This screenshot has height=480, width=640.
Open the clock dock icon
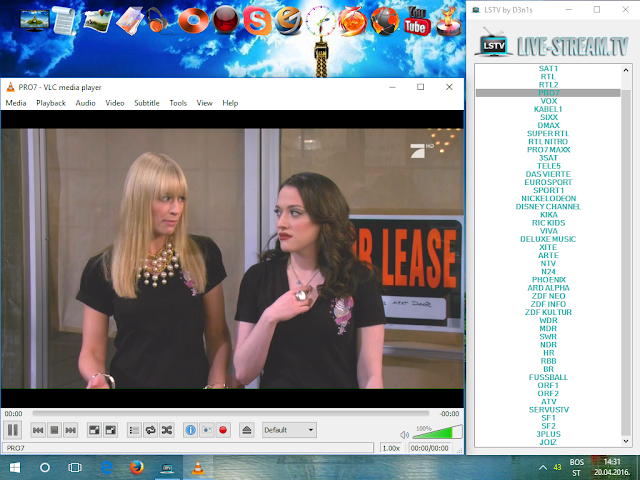(321, 20)
